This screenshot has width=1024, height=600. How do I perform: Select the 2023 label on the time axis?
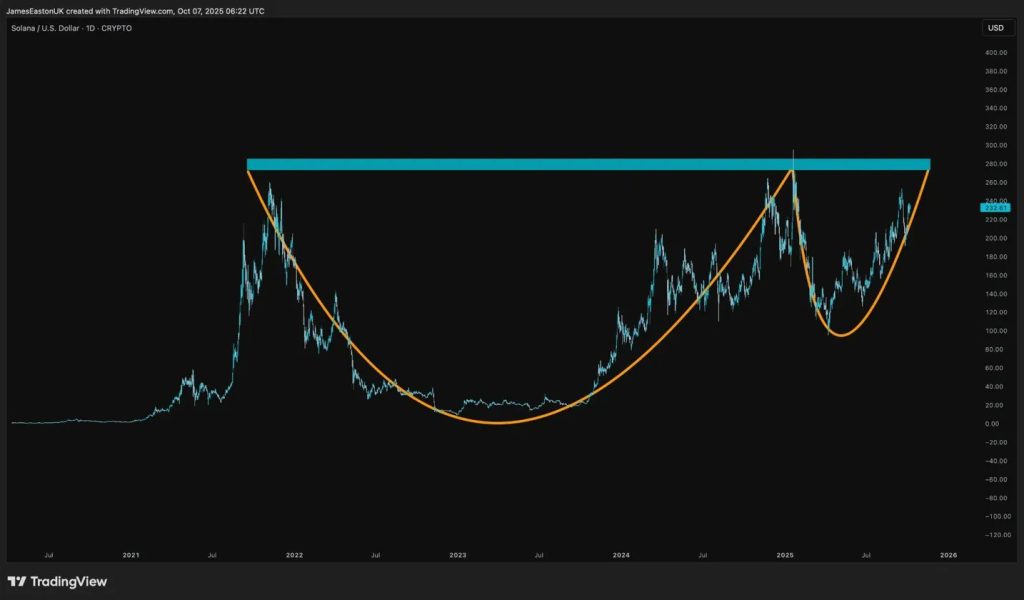[x=458, y=553]
